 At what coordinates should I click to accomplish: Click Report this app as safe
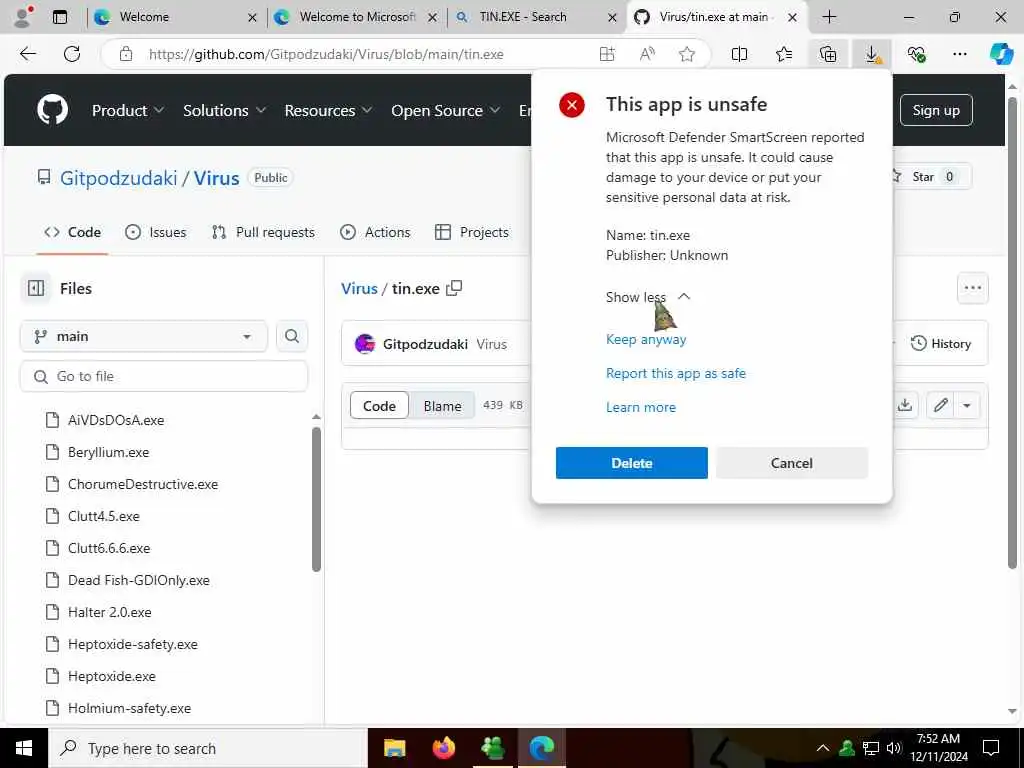[675, 374]
